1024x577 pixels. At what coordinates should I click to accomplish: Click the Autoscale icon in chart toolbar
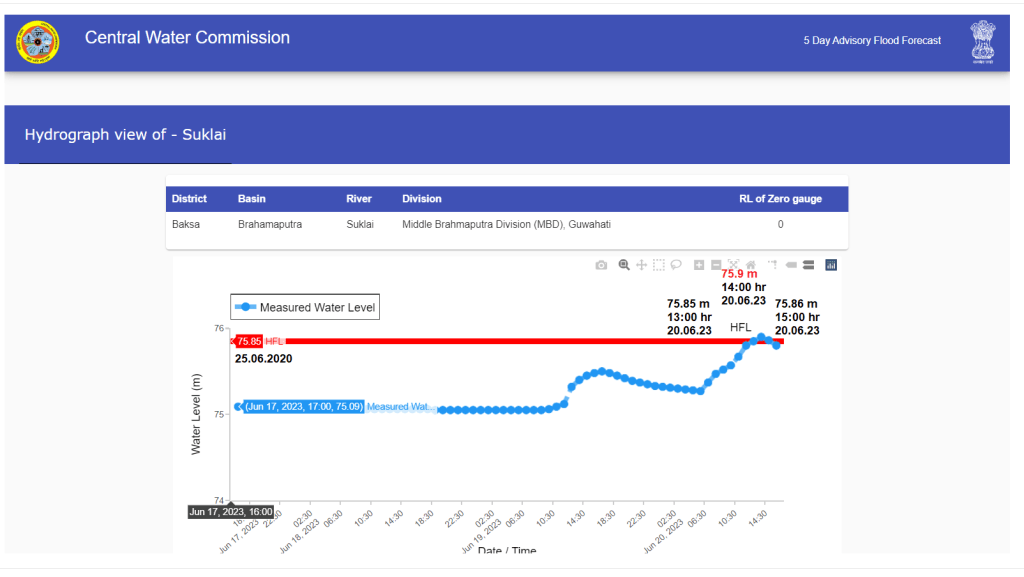pyautogui.click(x=734, y=265)
